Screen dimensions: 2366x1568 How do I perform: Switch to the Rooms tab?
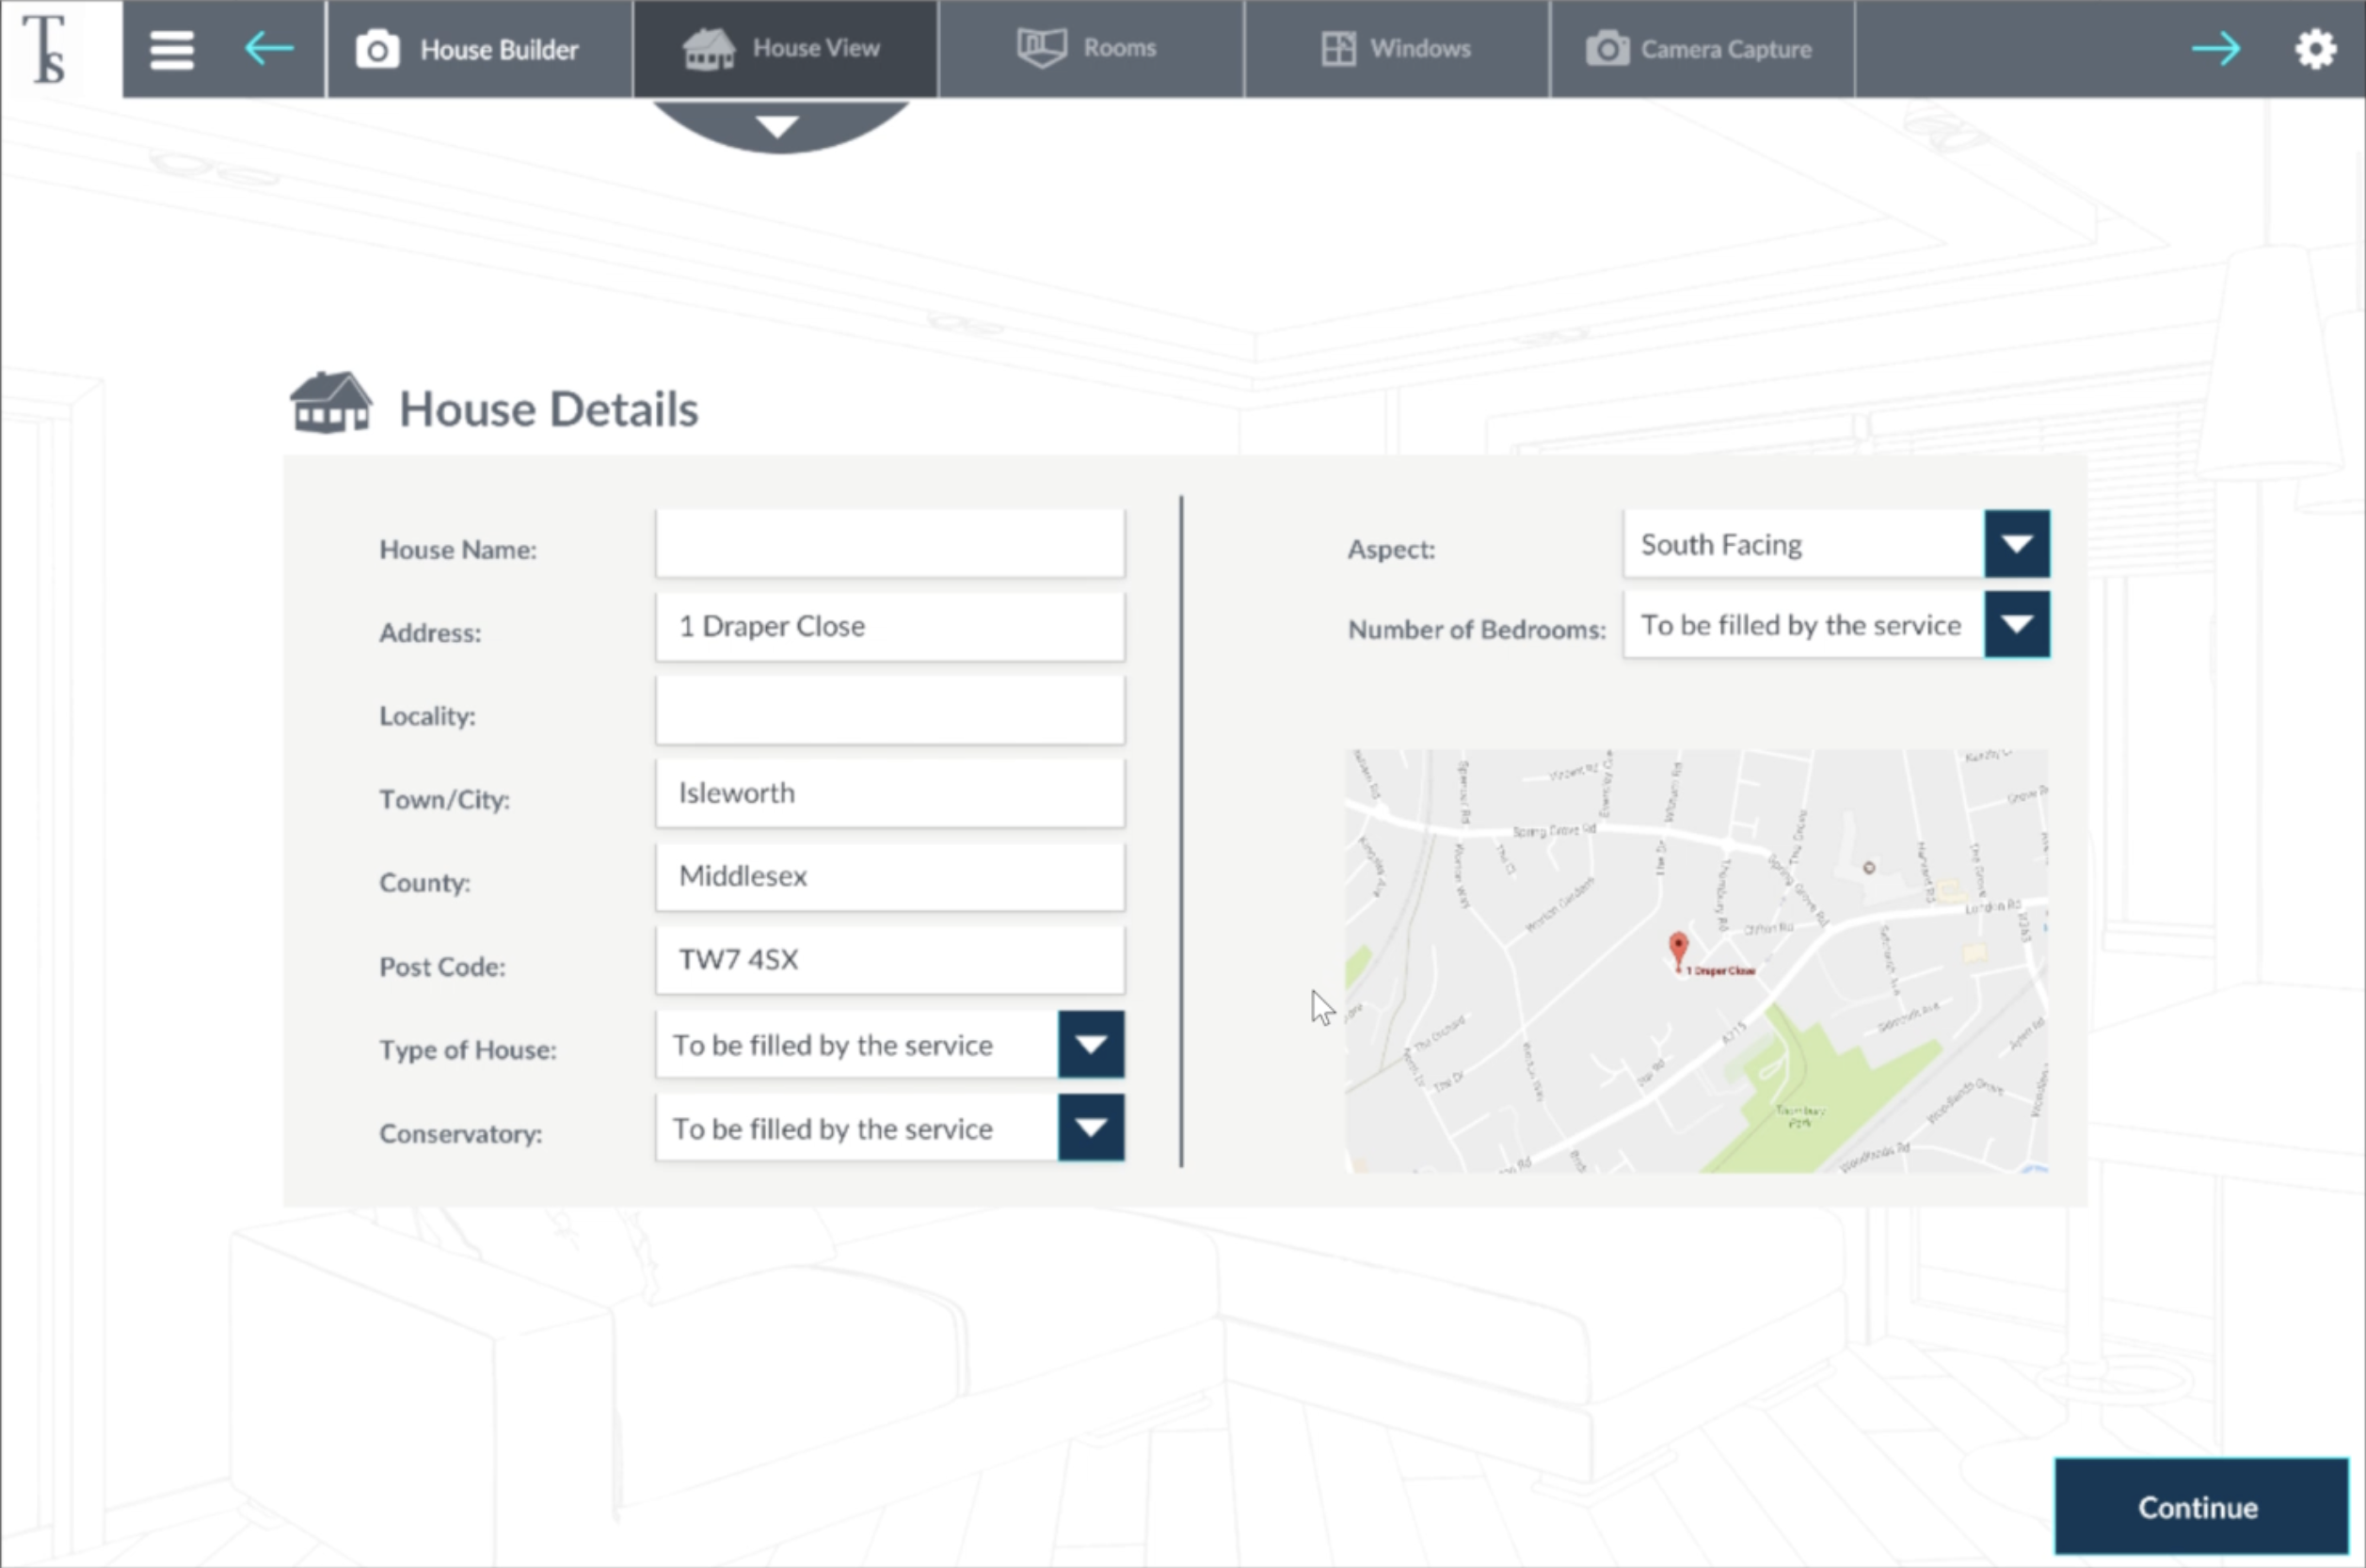click(x=1089, y=48)
